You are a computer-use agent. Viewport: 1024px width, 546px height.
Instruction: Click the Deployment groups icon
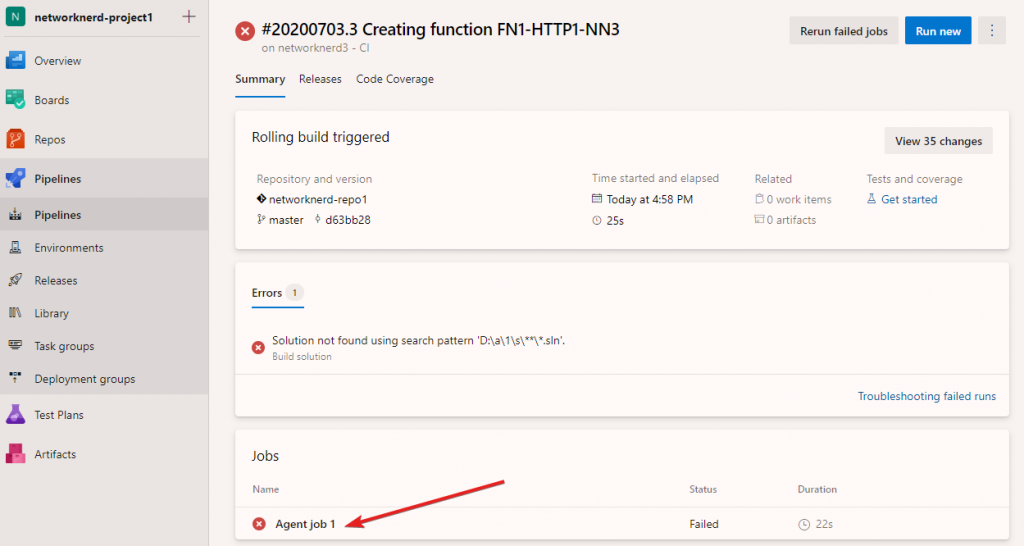[x=15, y=378]
